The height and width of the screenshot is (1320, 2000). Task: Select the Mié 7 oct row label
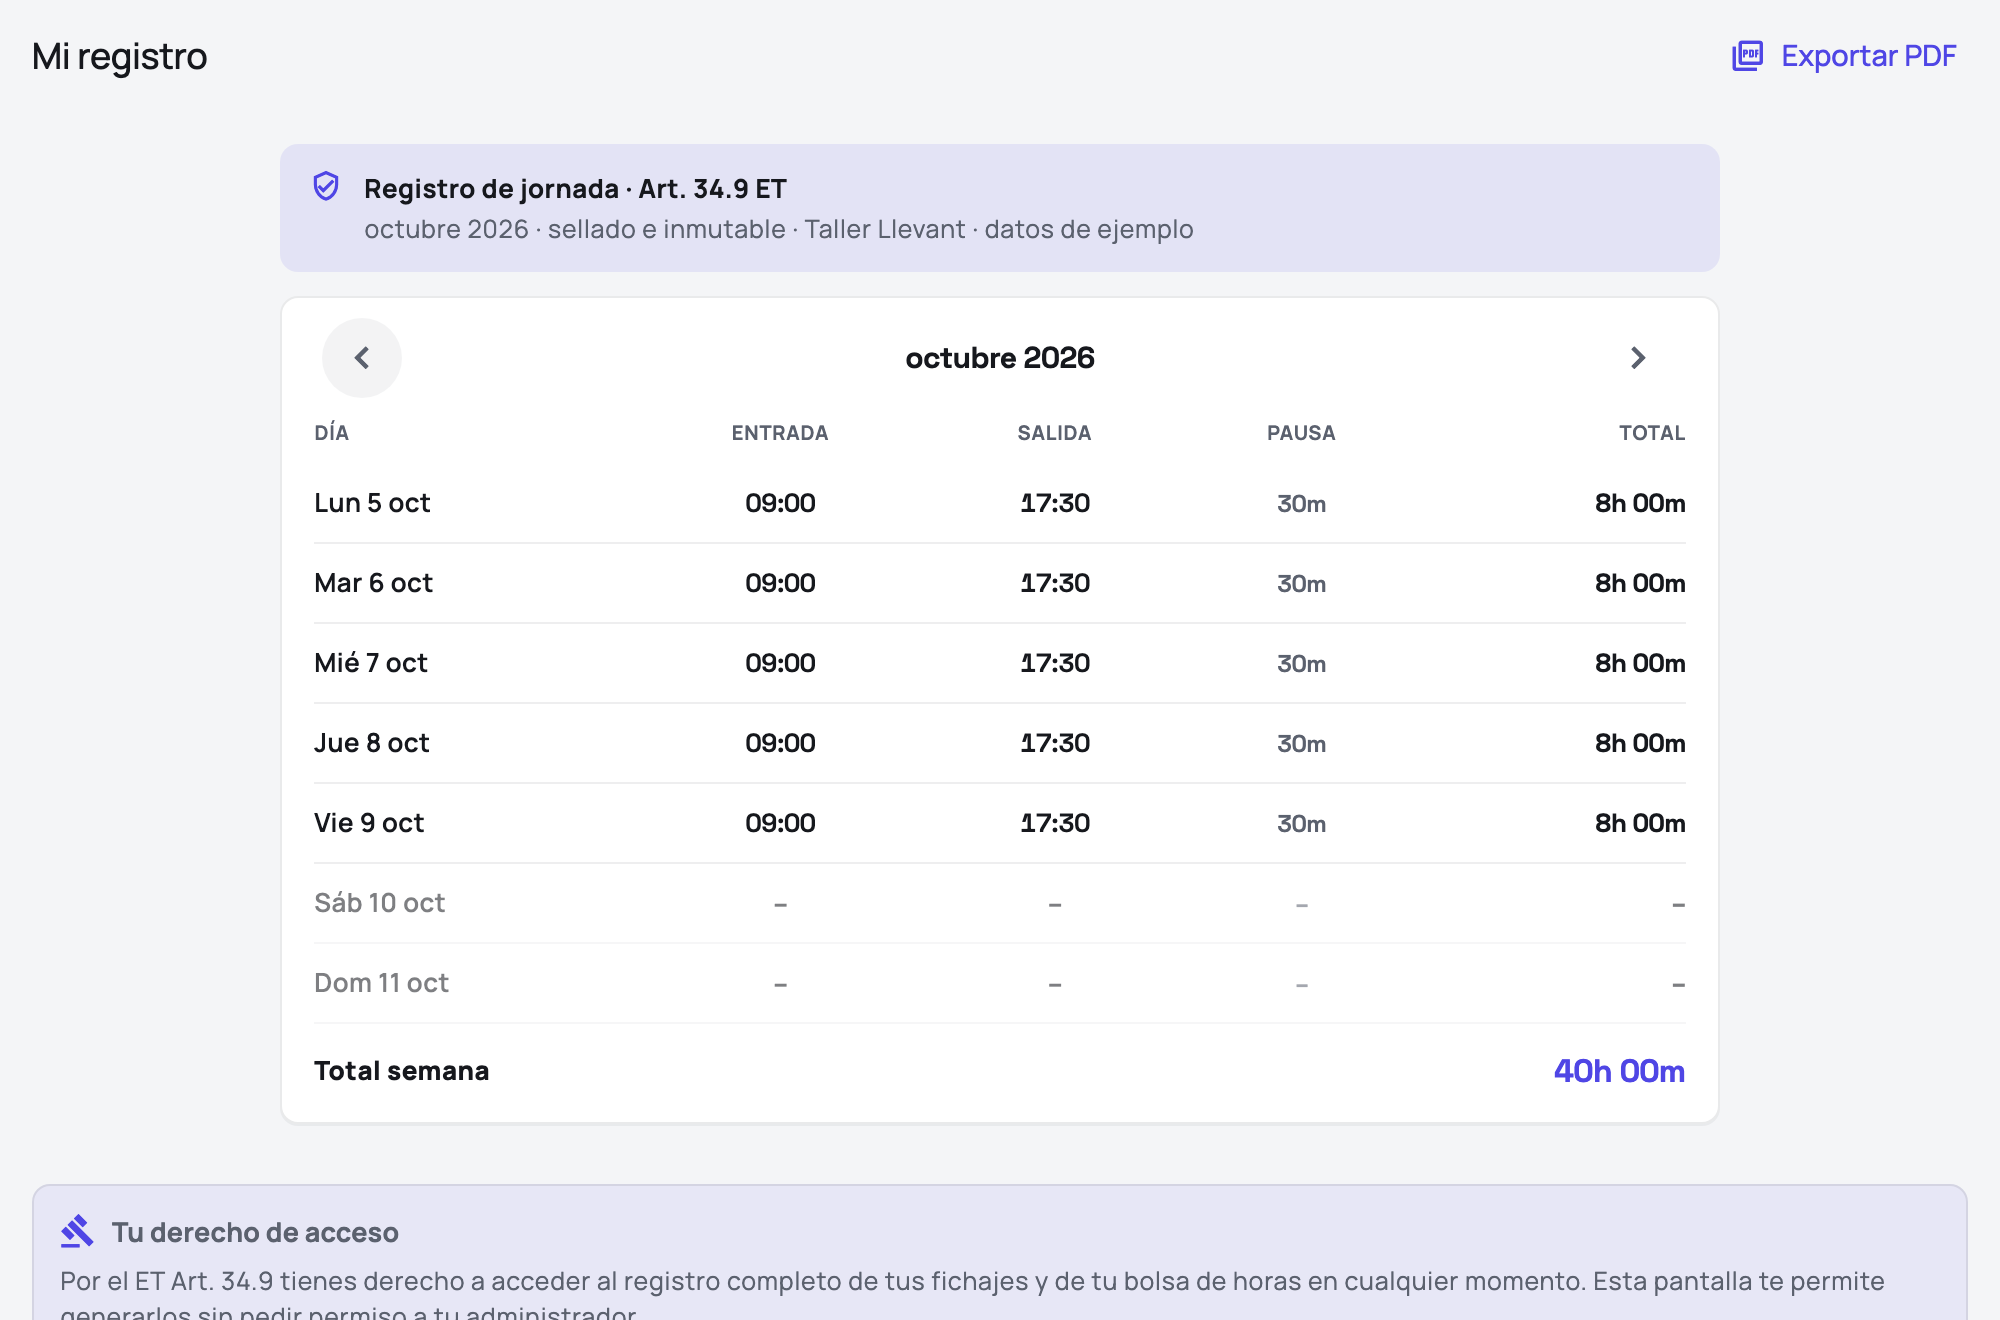pyautogui.click(x=370, y=663)
